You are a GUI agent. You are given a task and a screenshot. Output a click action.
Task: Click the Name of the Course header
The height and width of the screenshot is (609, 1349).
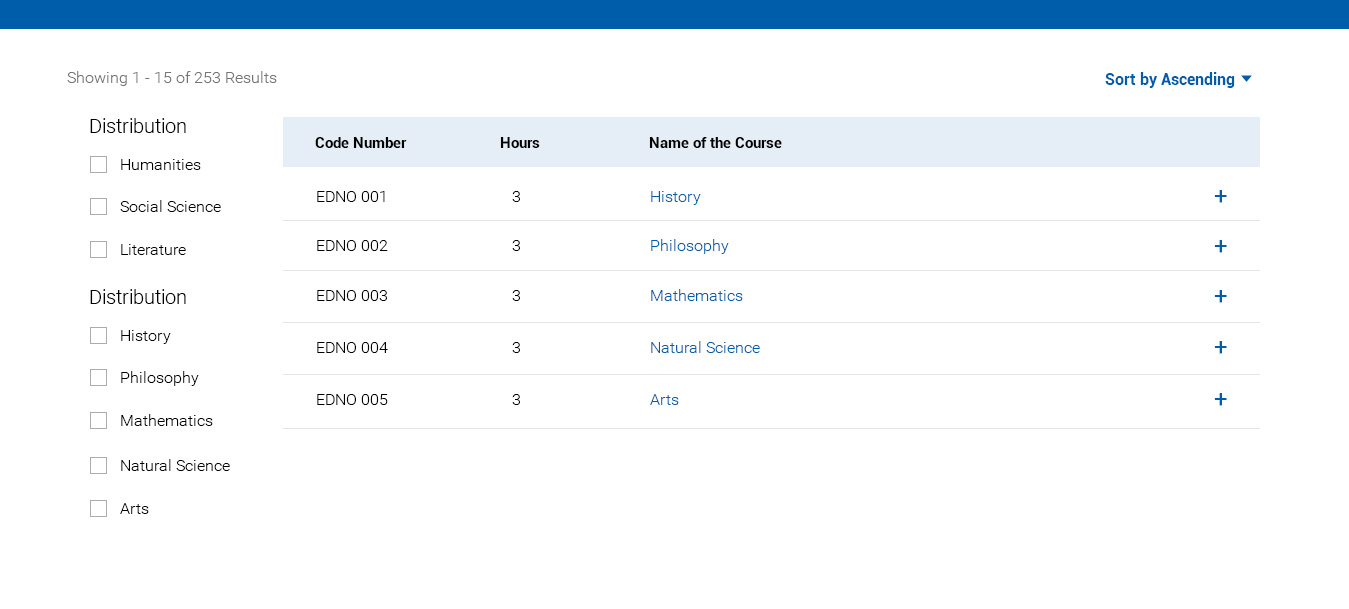(x=715, y=143)
